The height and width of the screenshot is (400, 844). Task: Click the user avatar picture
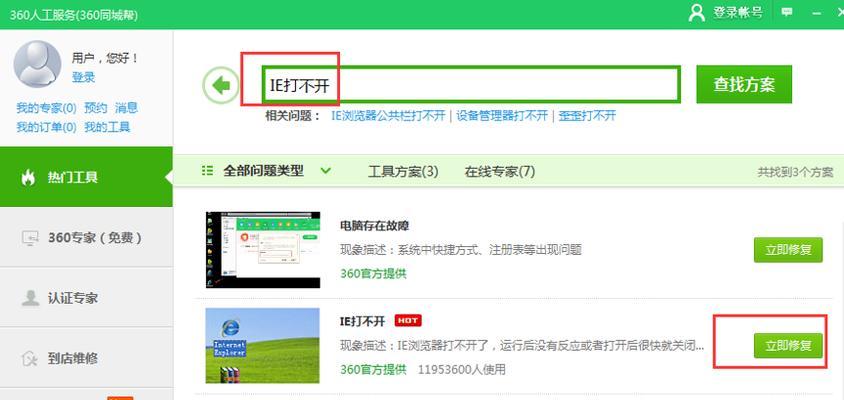(37, 64)
